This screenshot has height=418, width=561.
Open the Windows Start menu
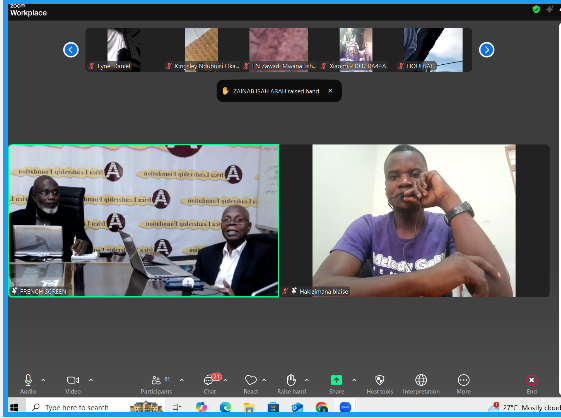[14, 407]
